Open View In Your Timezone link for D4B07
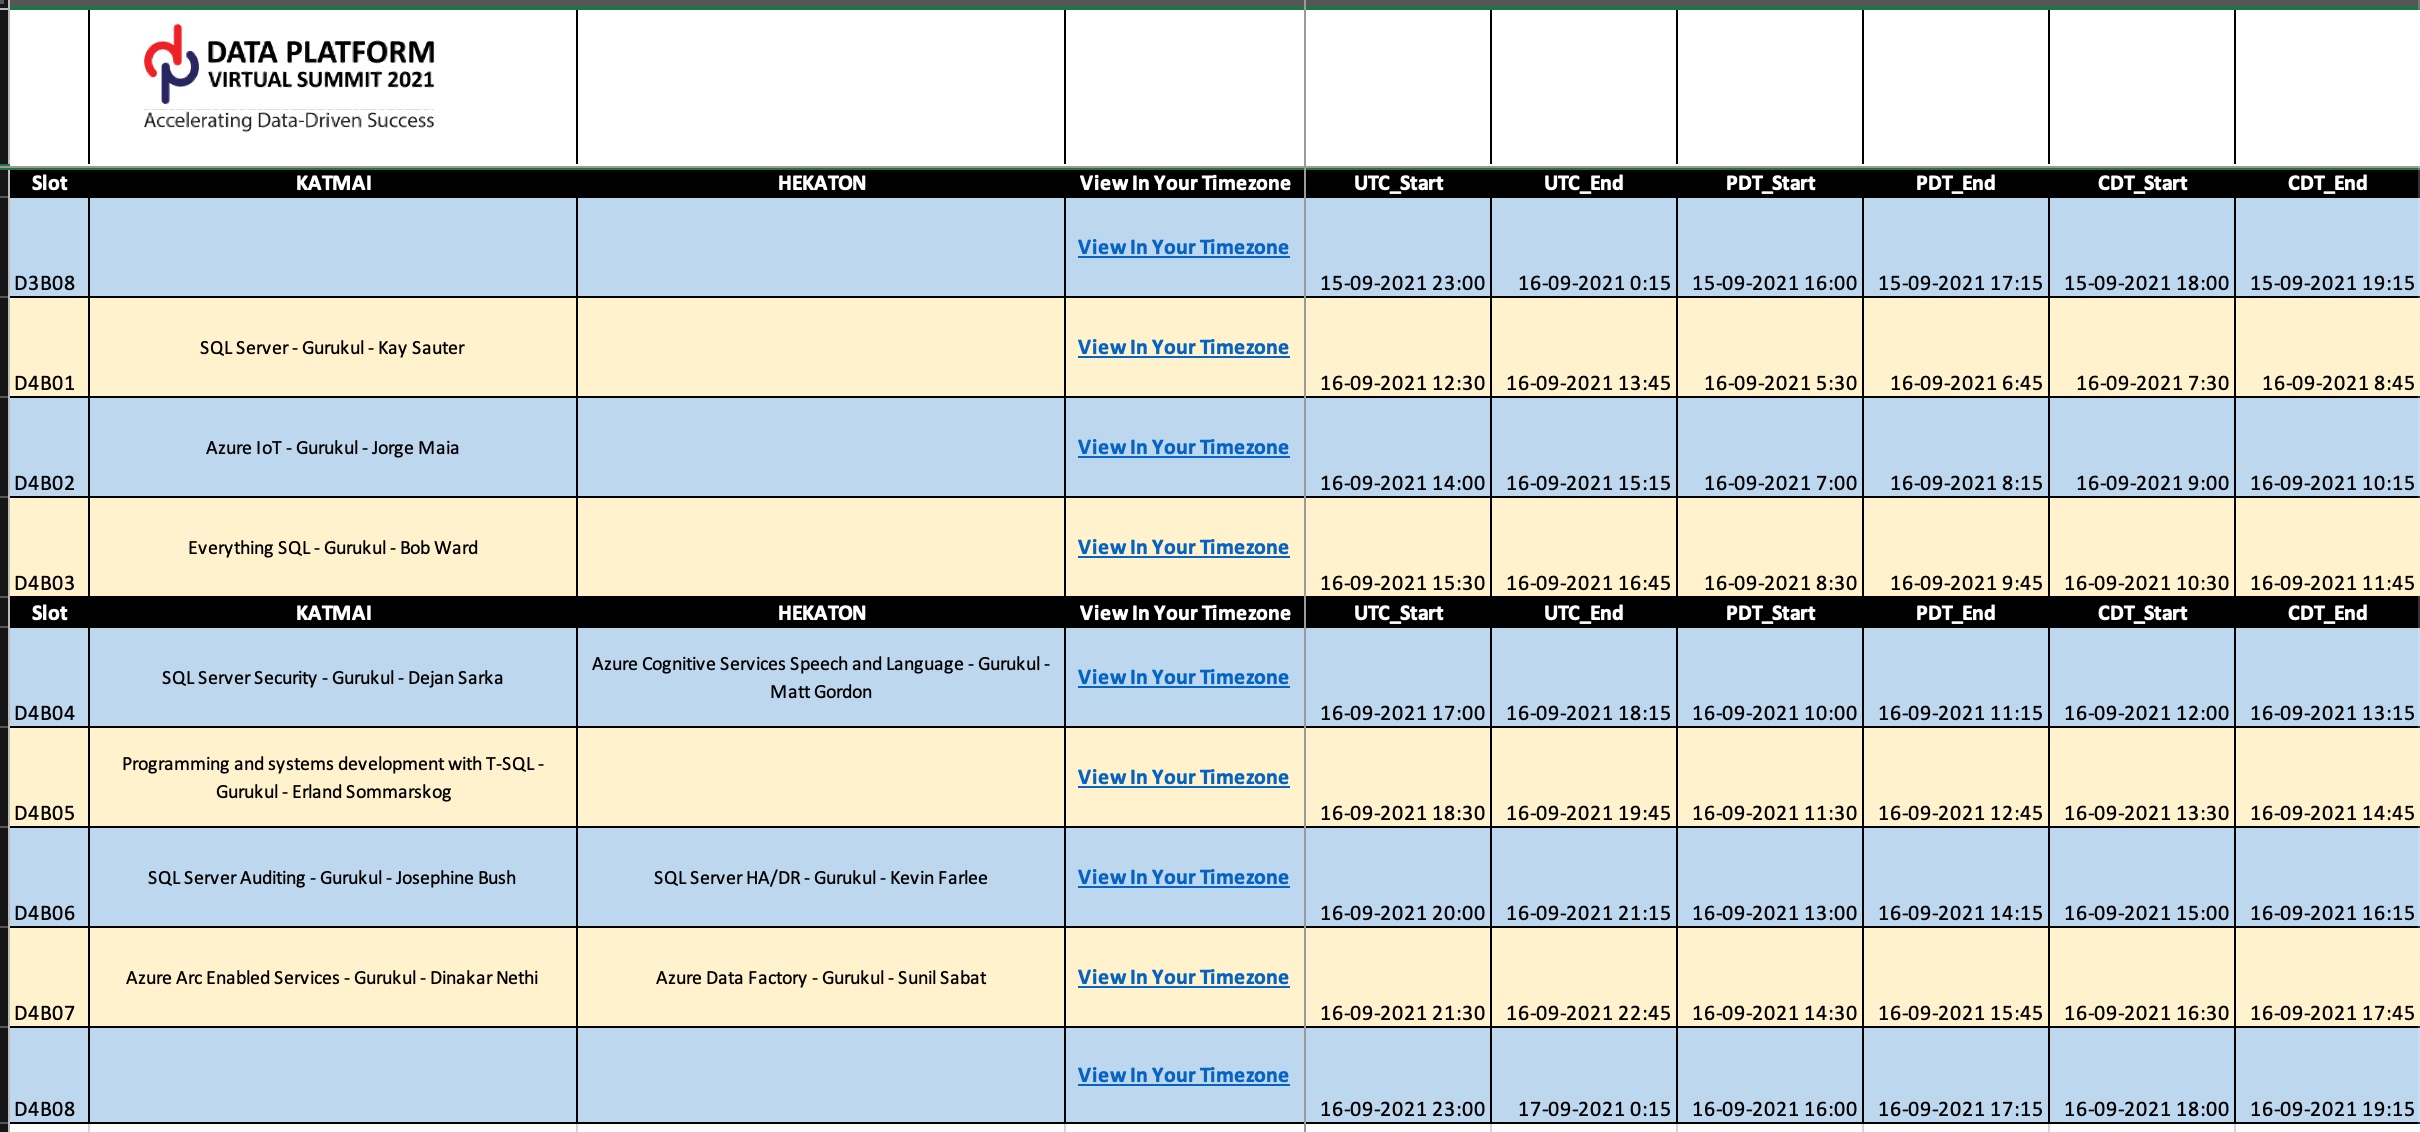Image resolution: width=2420 pixels, height=1132 pixels. pyautogui.click(x=1183, y=977)
